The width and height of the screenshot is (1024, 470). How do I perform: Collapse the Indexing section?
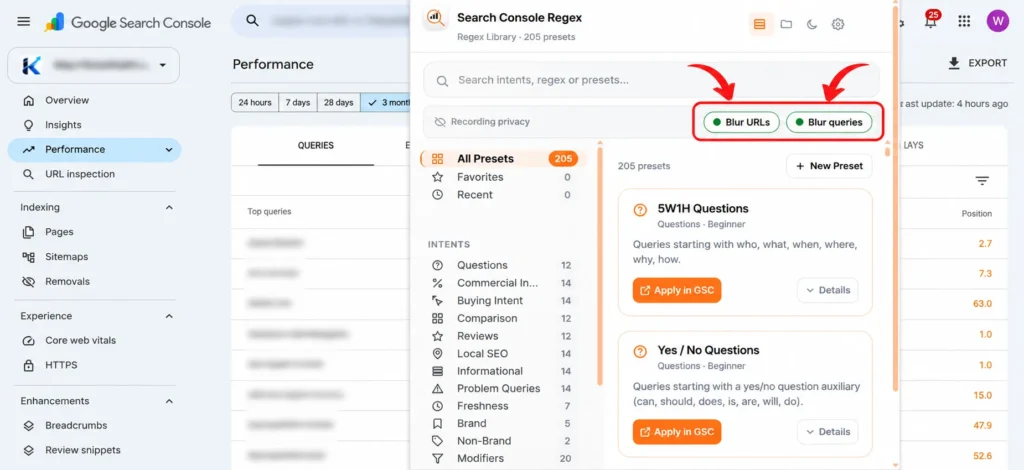click(x=169, y=208)
